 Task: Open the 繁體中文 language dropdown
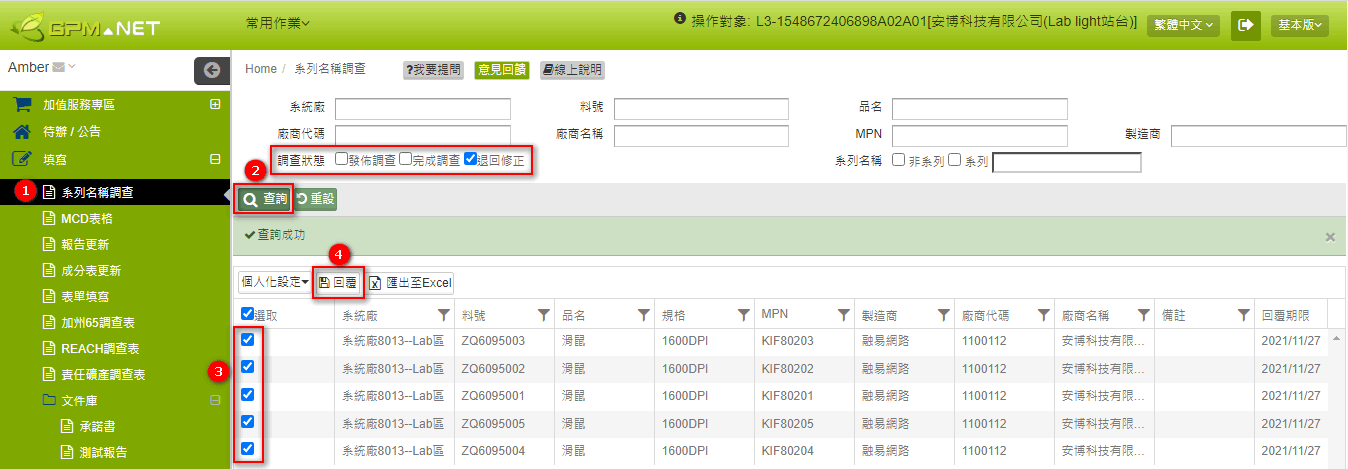click(1183, 25)
